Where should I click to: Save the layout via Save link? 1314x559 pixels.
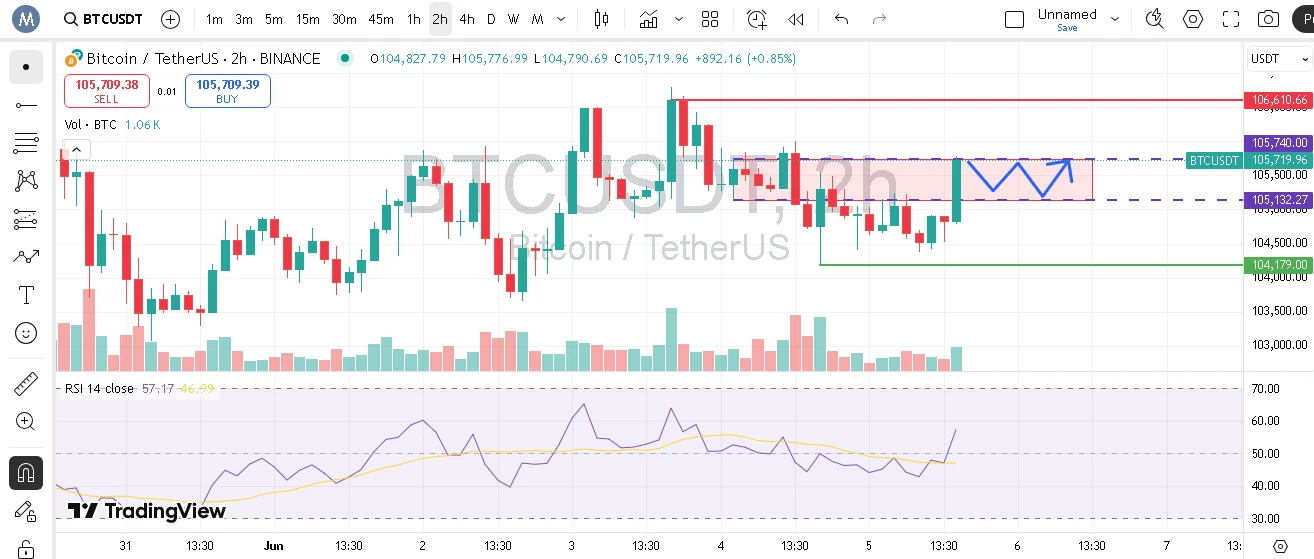pyautogui.click(x=1067, y=28)
